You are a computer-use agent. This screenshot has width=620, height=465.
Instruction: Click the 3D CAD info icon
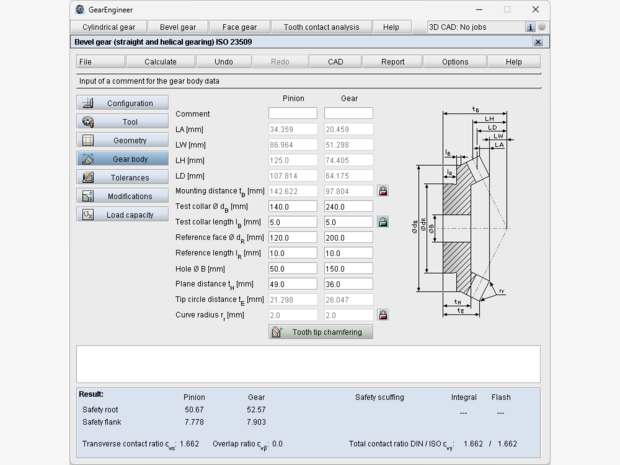click(x=530, y=27)
